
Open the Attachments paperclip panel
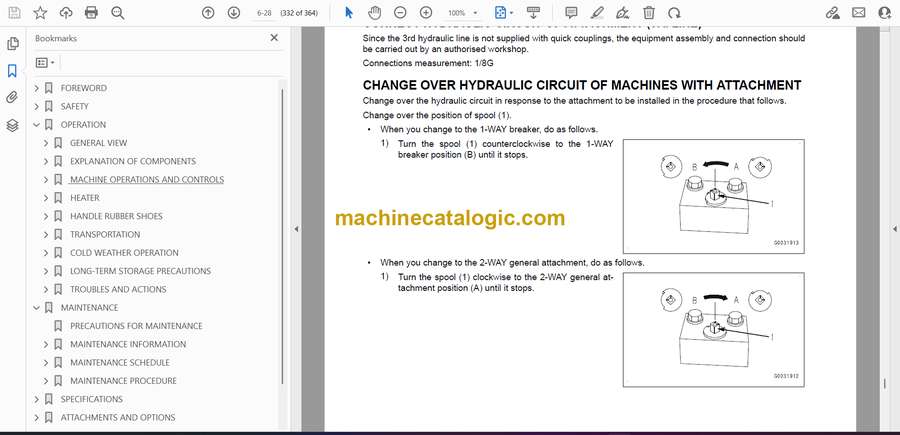13,98
